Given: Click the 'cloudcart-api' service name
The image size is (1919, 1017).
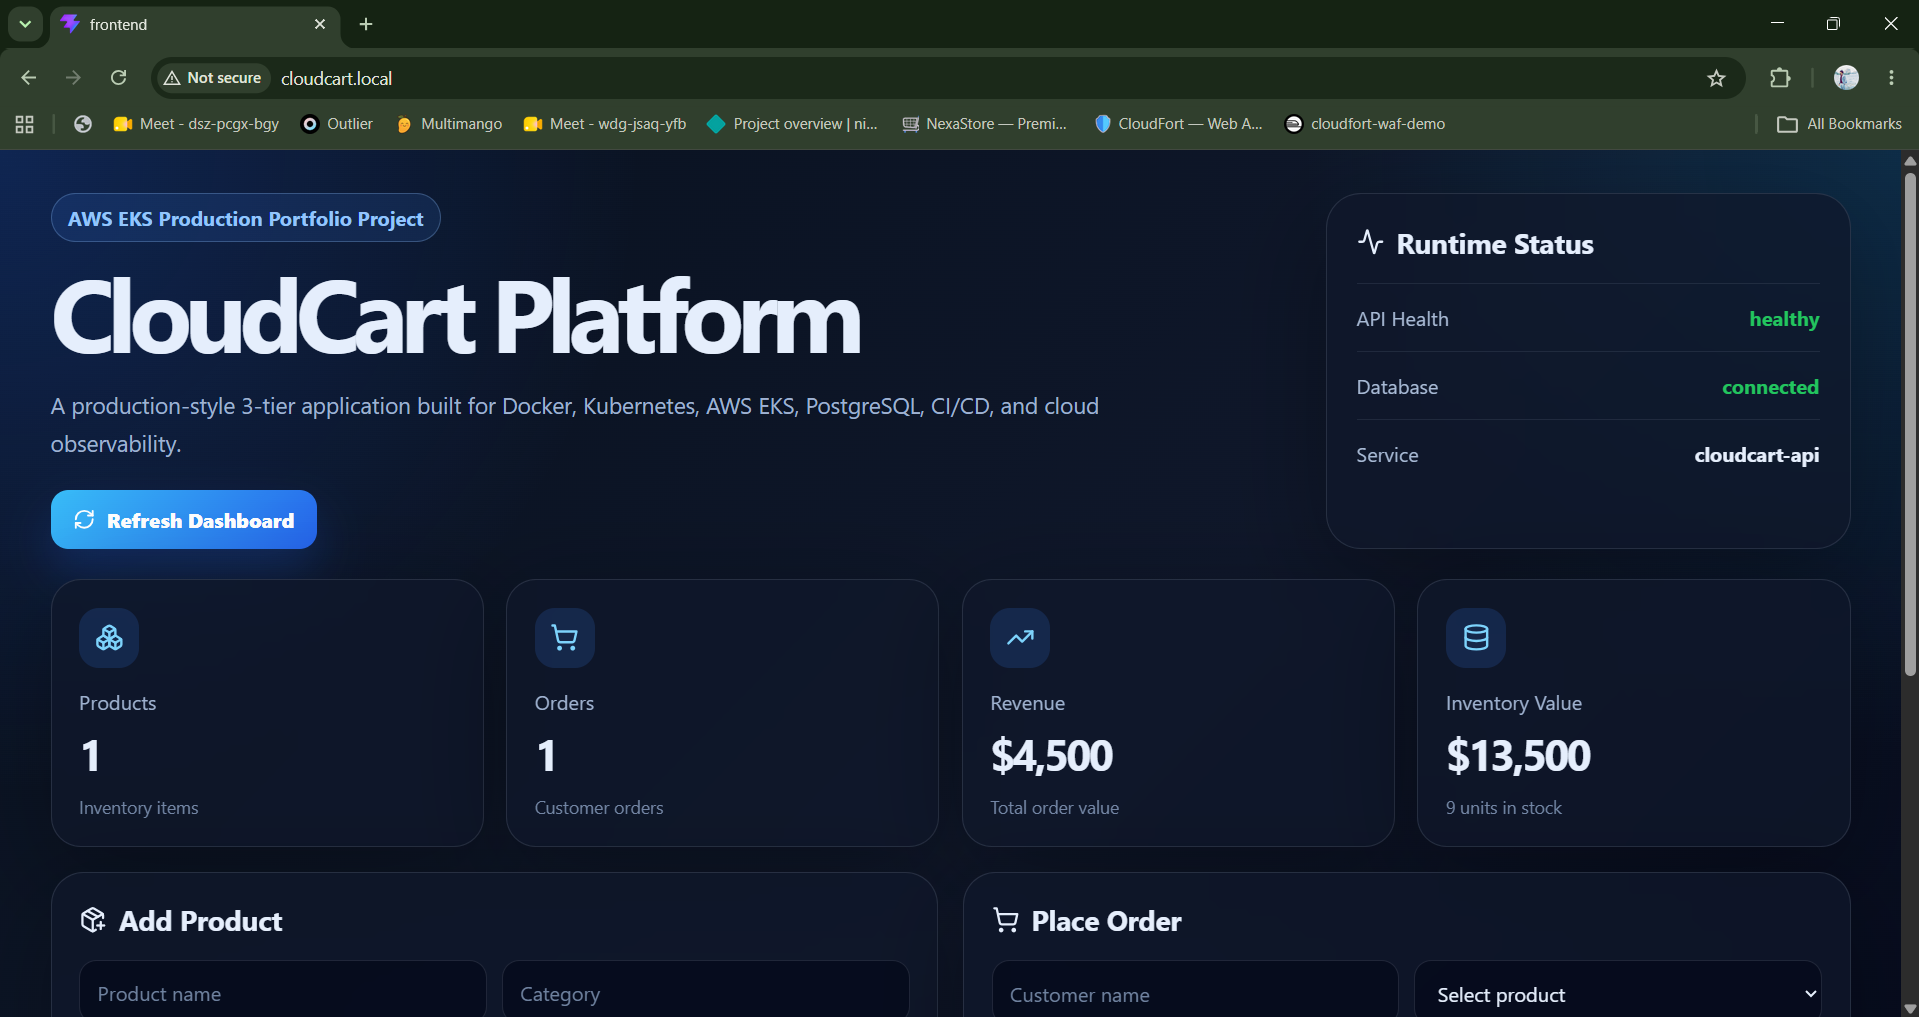Looking at the screenshot, I should pyautogui.click(x=1756, y=455).
